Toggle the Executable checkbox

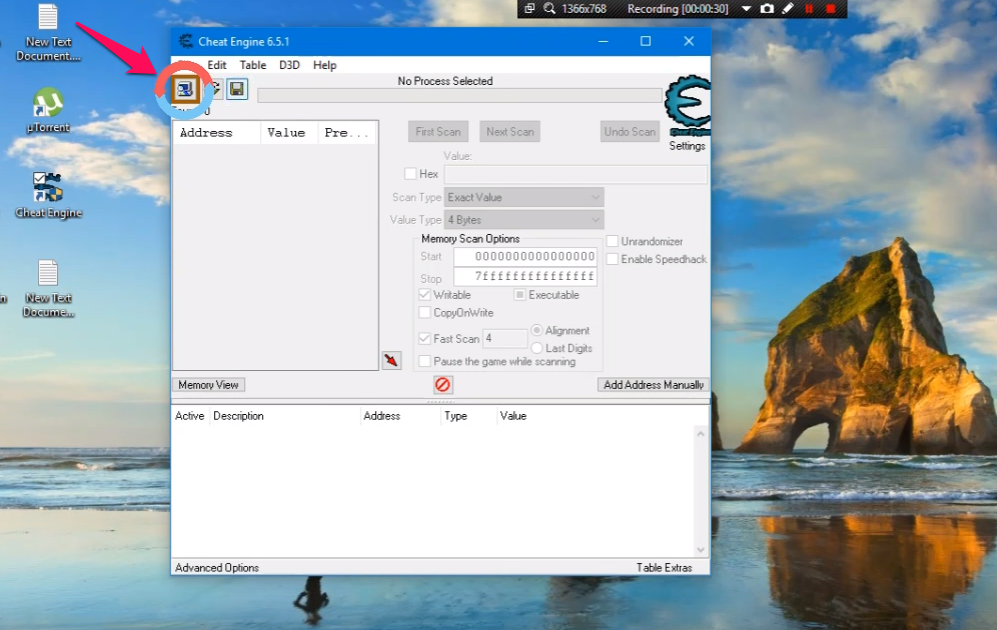pos(519,294)
